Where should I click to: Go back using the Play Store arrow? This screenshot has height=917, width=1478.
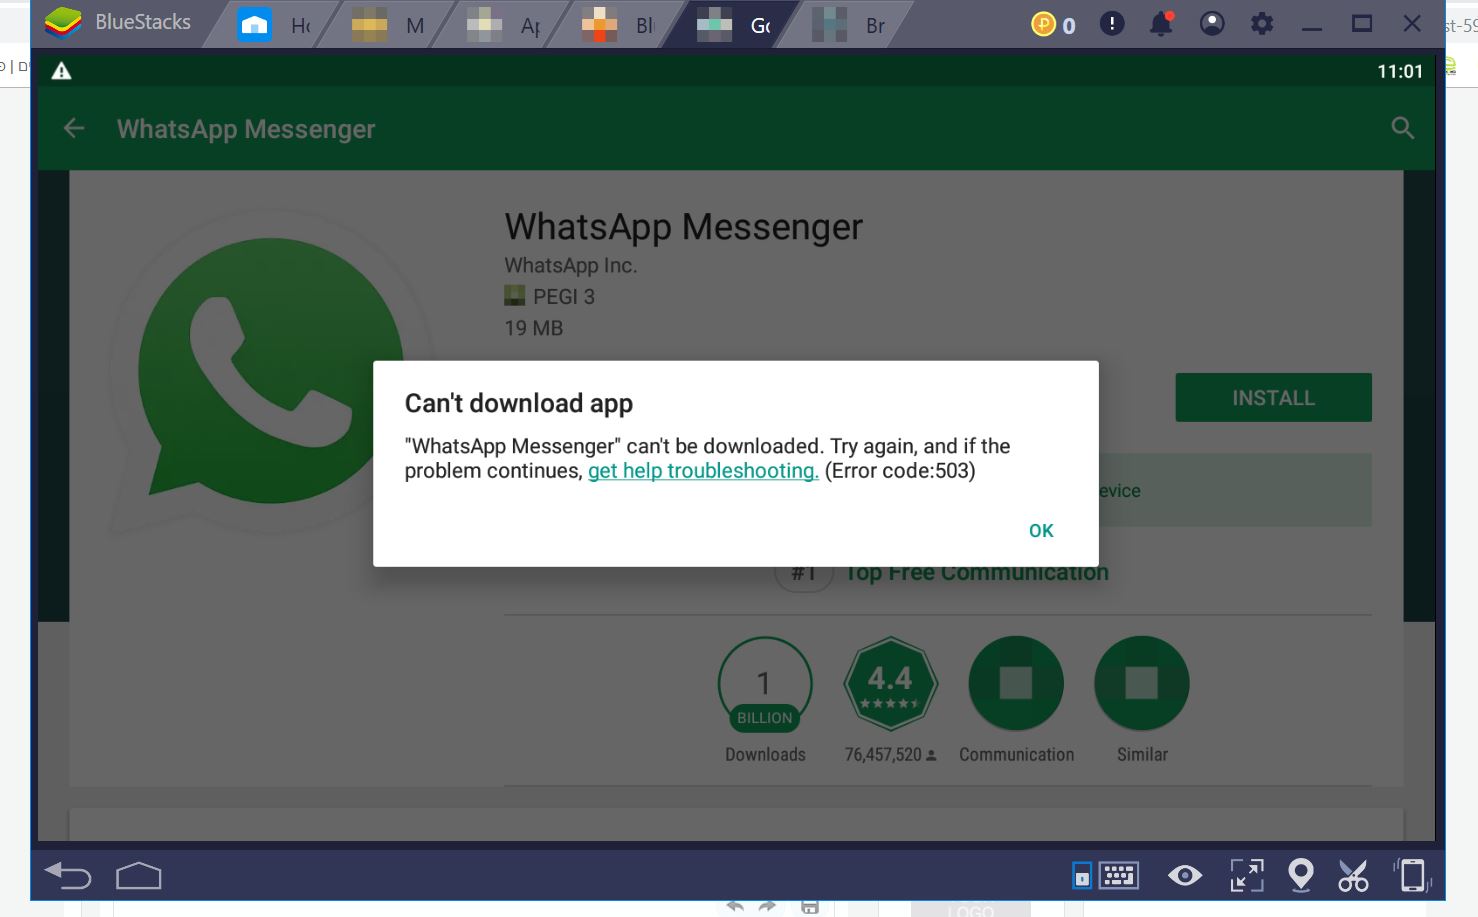(x=74, y=128)
